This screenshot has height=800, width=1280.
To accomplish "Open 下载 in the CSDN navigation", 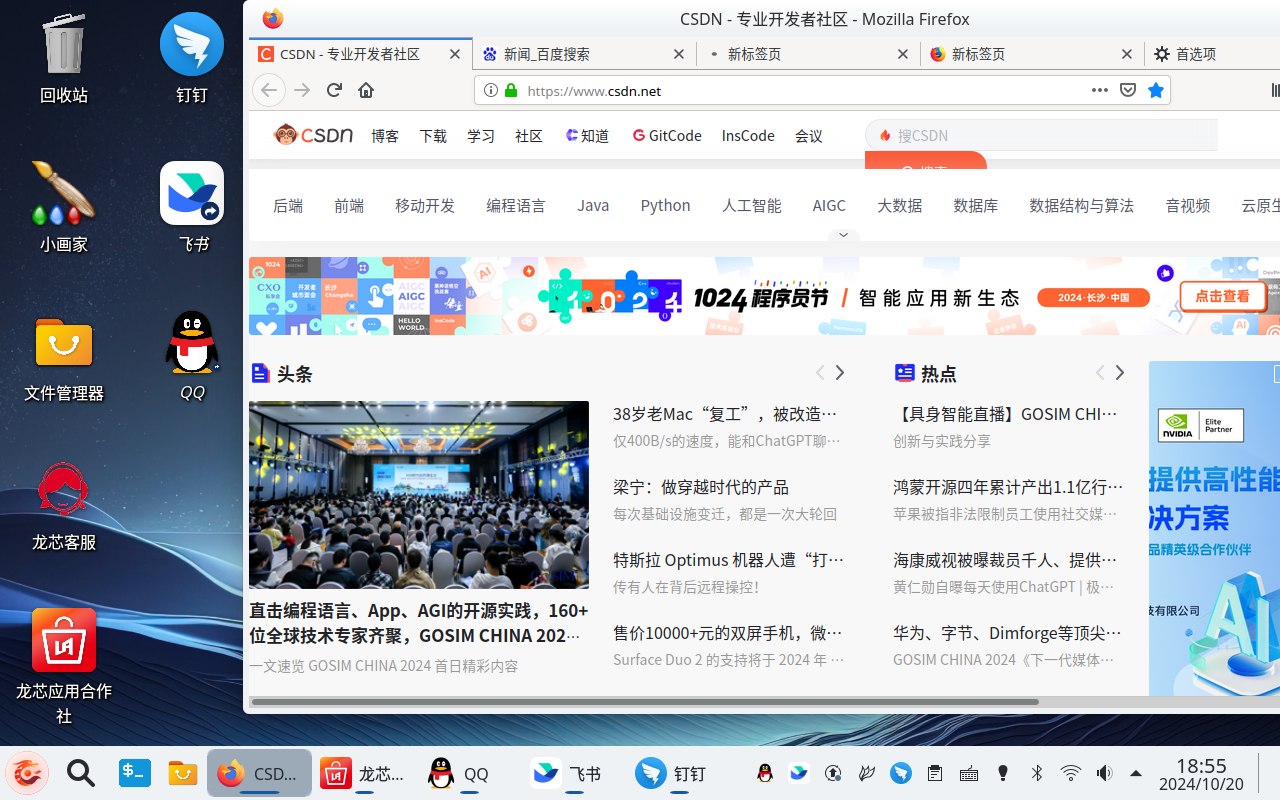I will (x=433, y=136).
